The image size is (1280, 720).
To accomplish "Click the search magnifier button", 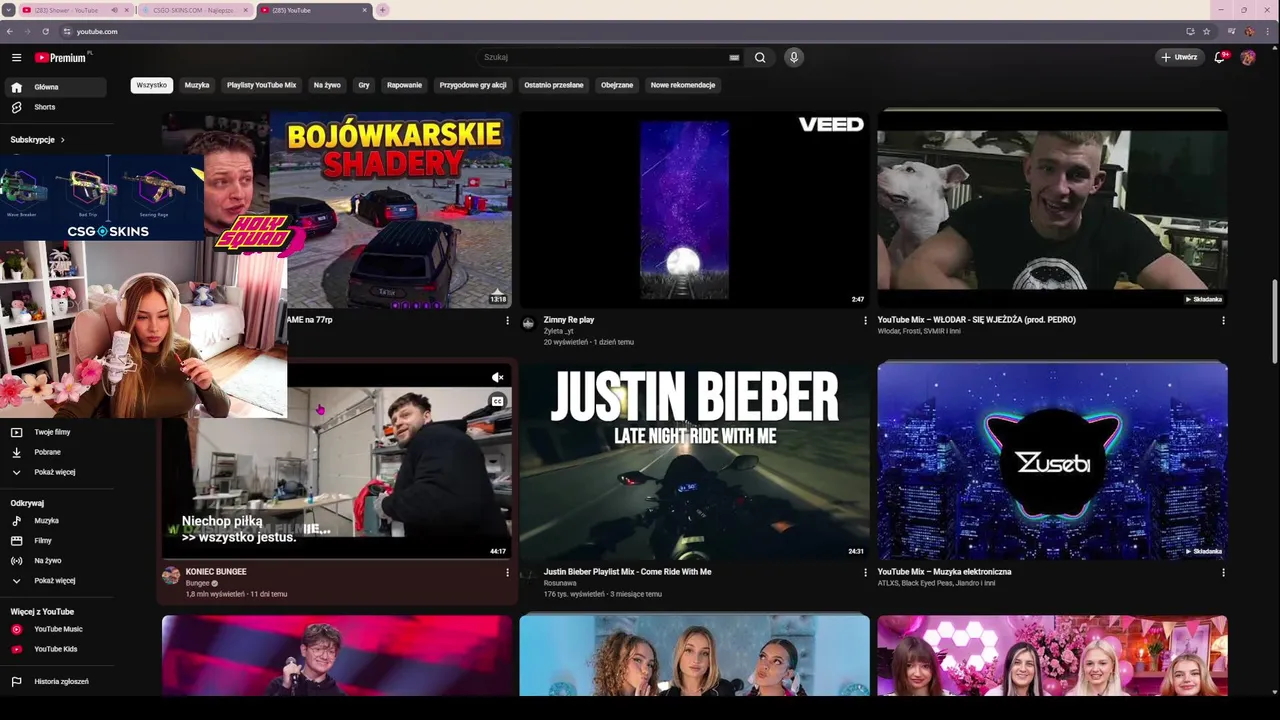I will (760, 58).
